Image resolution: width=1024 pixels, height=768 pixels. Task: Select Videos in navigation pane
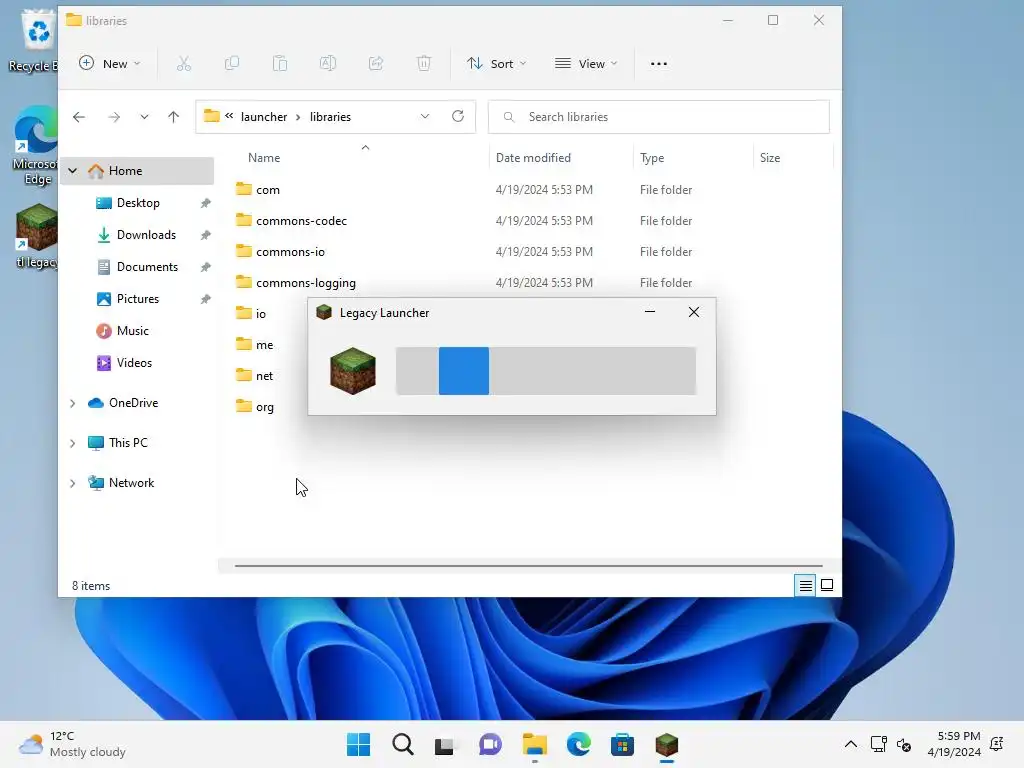[x=134, y=363]
